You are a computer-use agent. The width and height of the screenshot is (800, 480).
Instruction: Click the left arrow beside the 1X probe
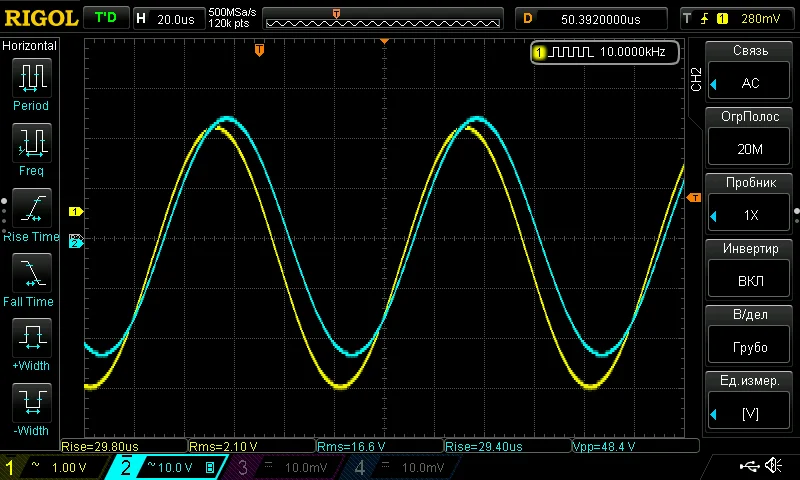click(x=714, y=216)
